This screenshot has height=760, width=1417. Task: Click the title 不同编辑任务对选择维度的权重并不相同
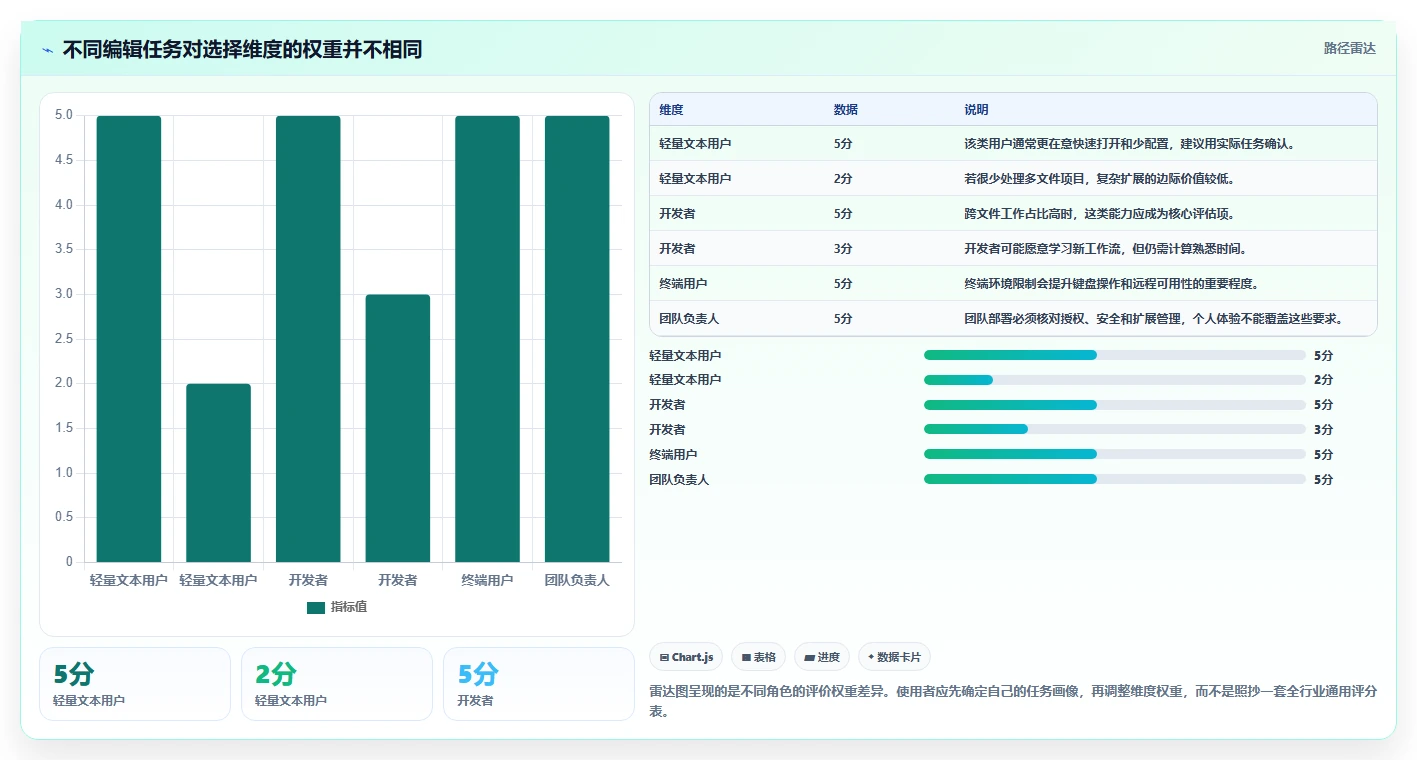click(x=242, y=49)
